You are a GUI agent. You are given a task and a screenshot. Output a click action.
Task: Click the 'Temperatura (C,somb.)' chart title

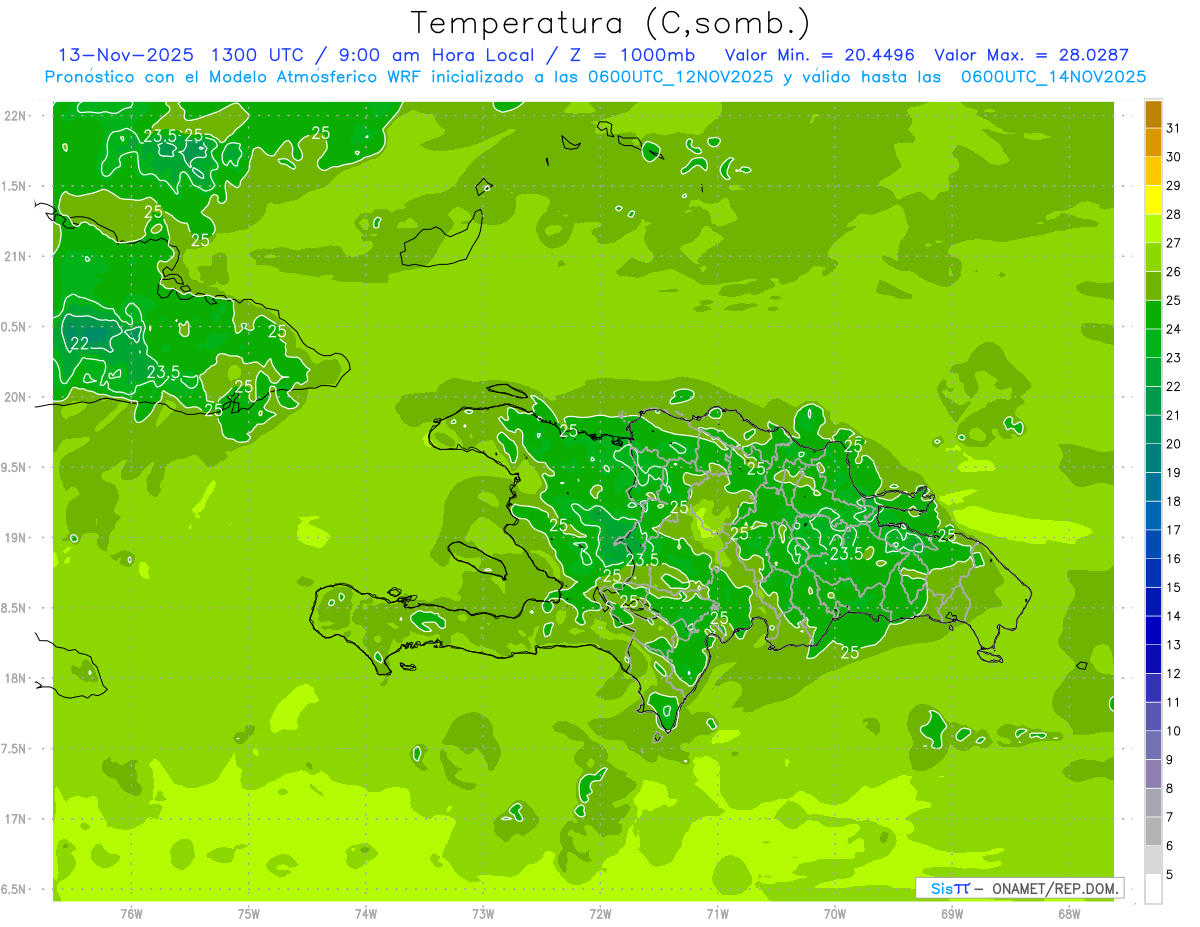click(x=610, y=22)
